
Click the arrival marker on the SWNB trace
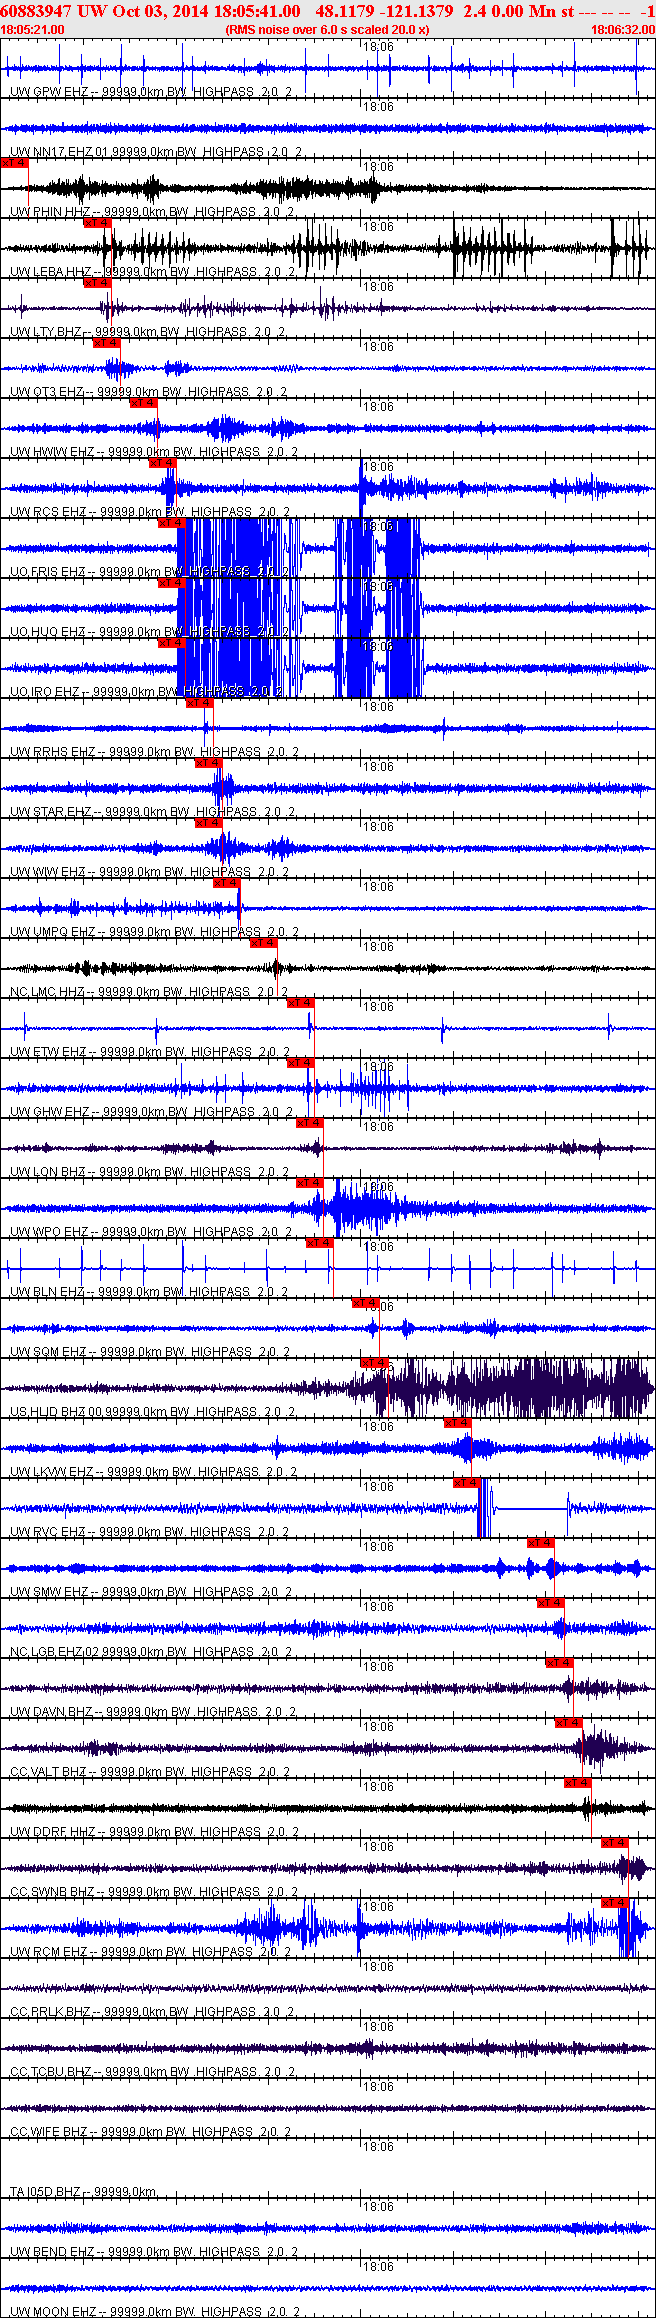614,1842
